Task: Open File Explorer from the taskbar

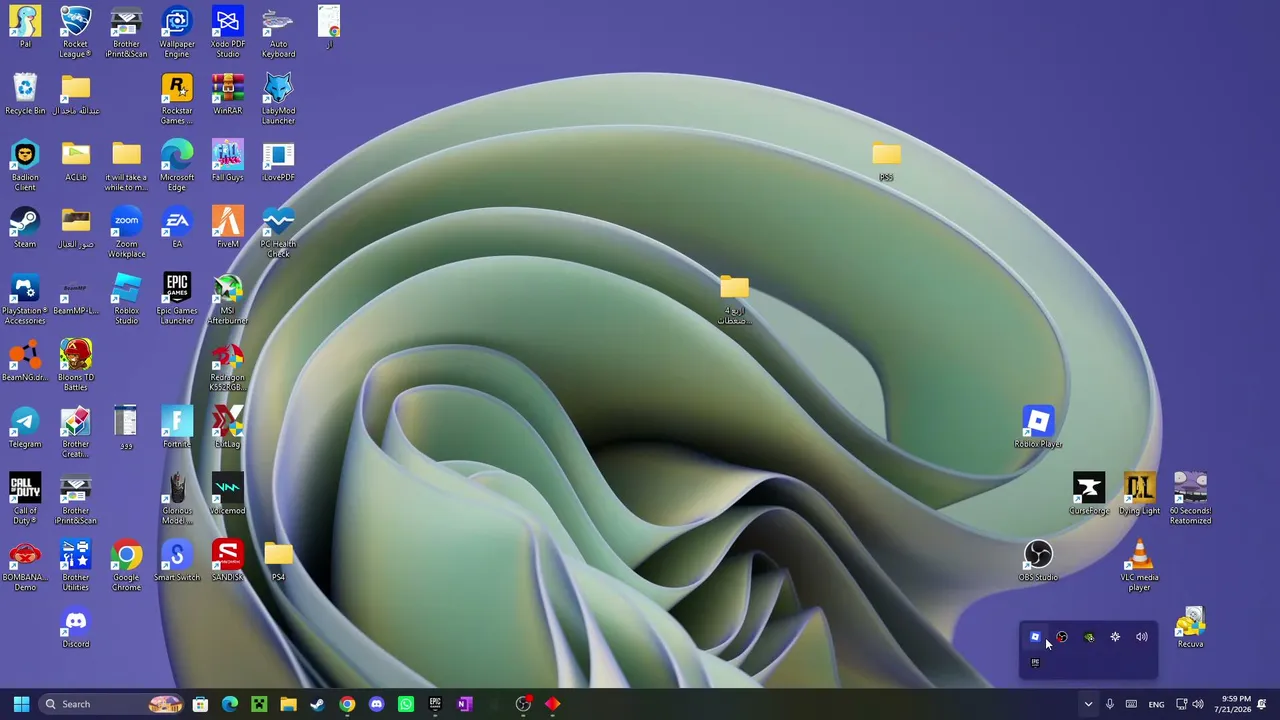Action: [x=288, y=704]
